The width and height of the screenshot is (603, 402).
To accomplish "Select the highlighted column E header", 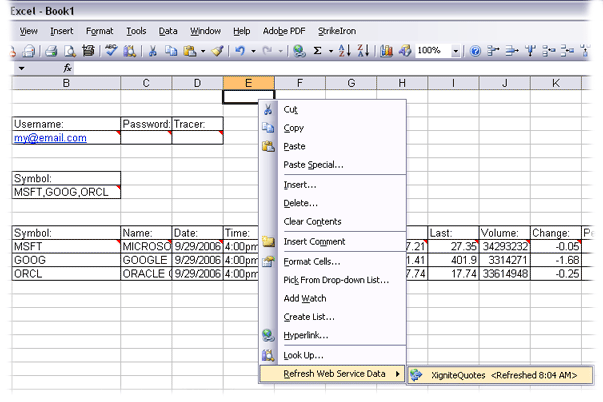I will [x=248, y=83].
